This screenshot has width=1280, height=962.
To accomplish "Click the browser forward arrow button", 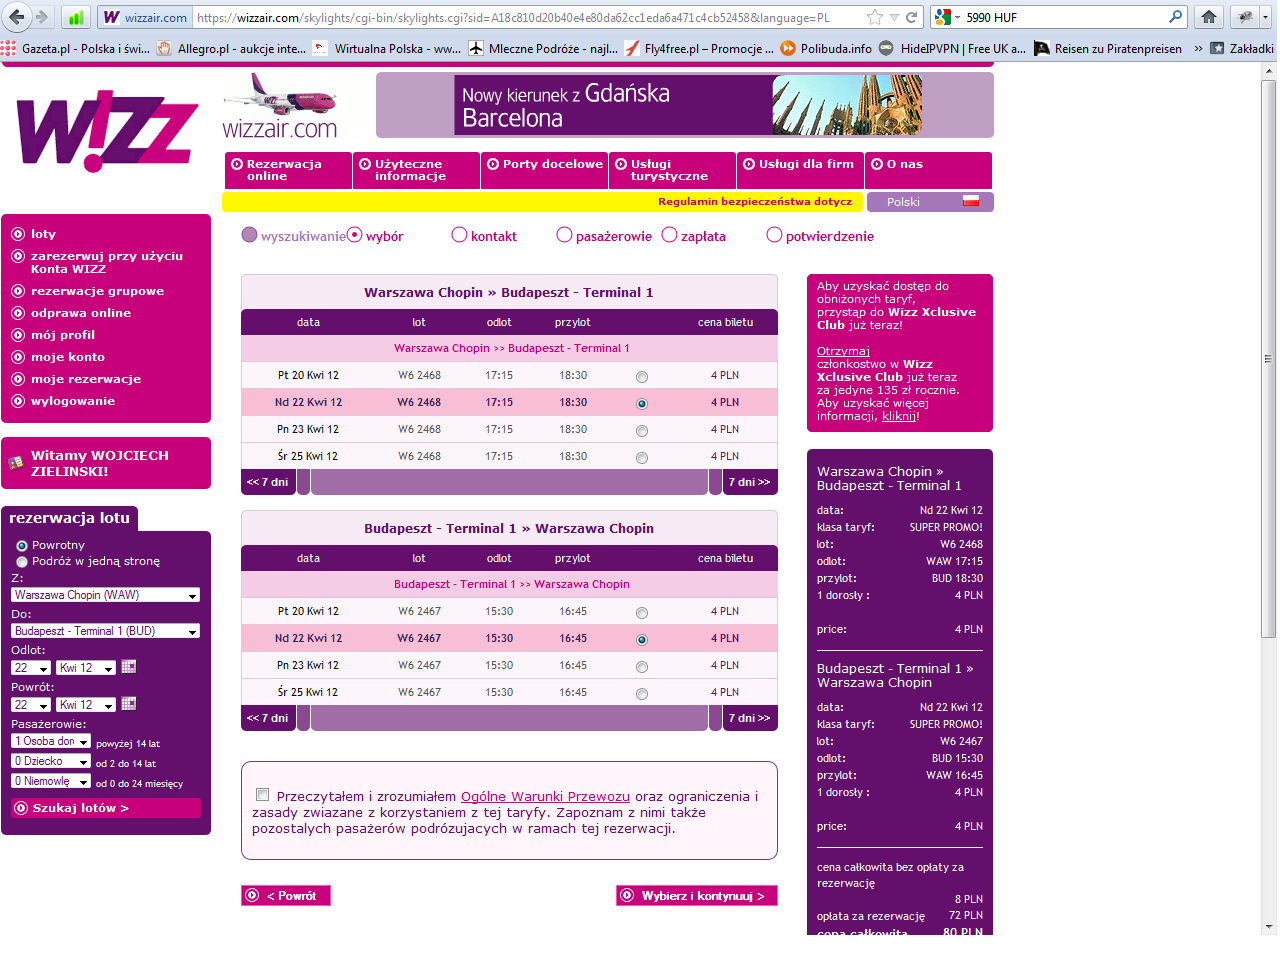I will pos(42,17).
